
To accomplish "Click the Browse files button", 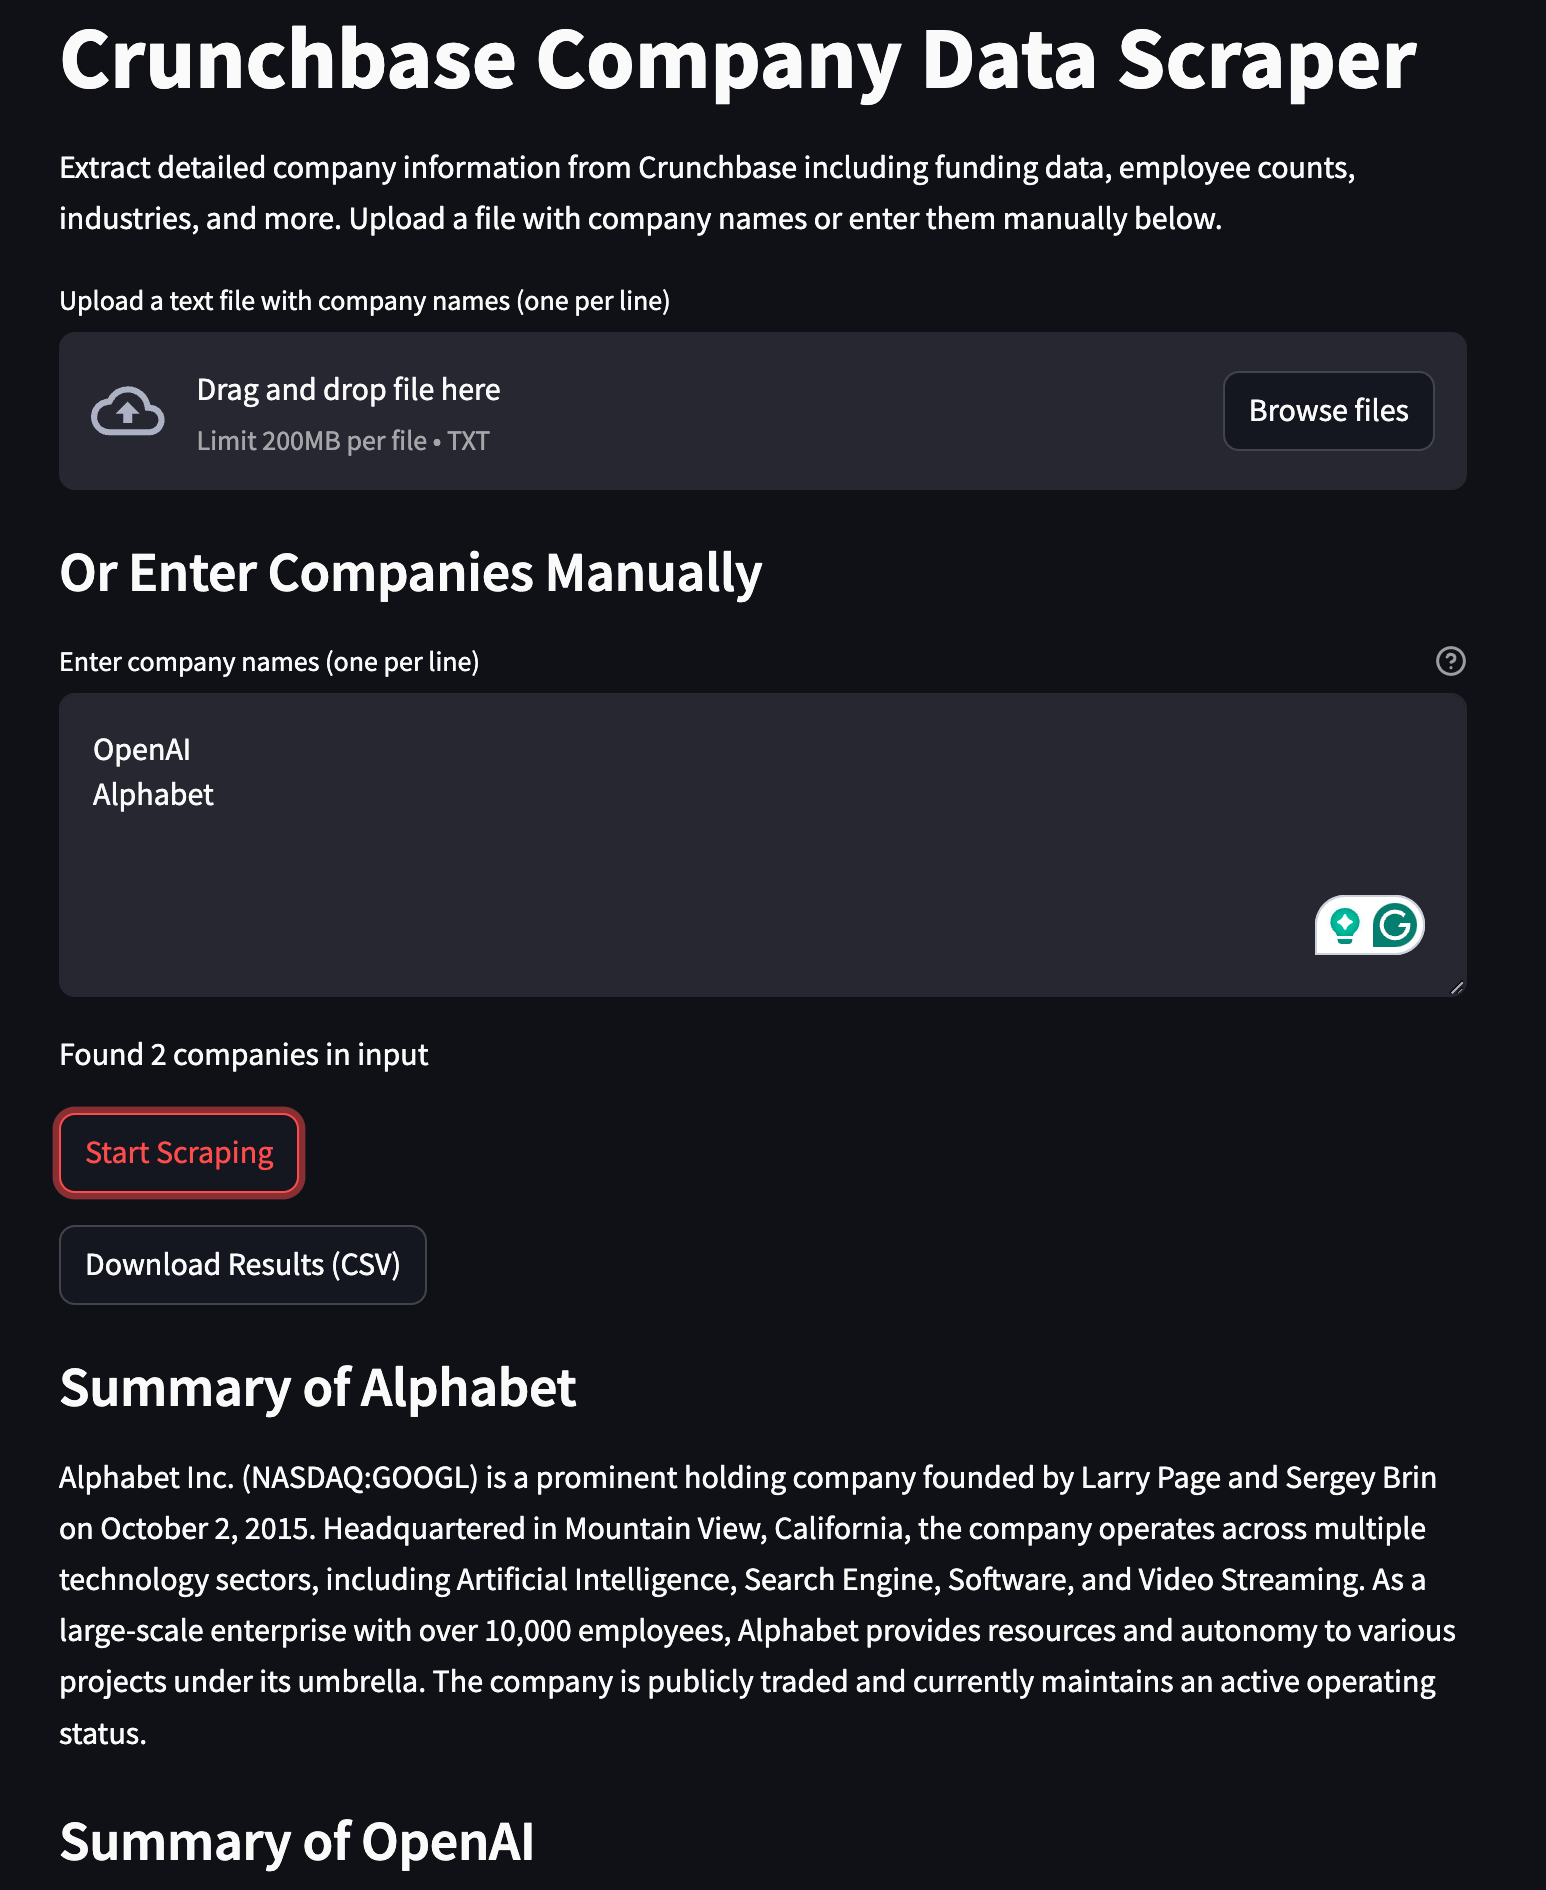I will 1328,410.
